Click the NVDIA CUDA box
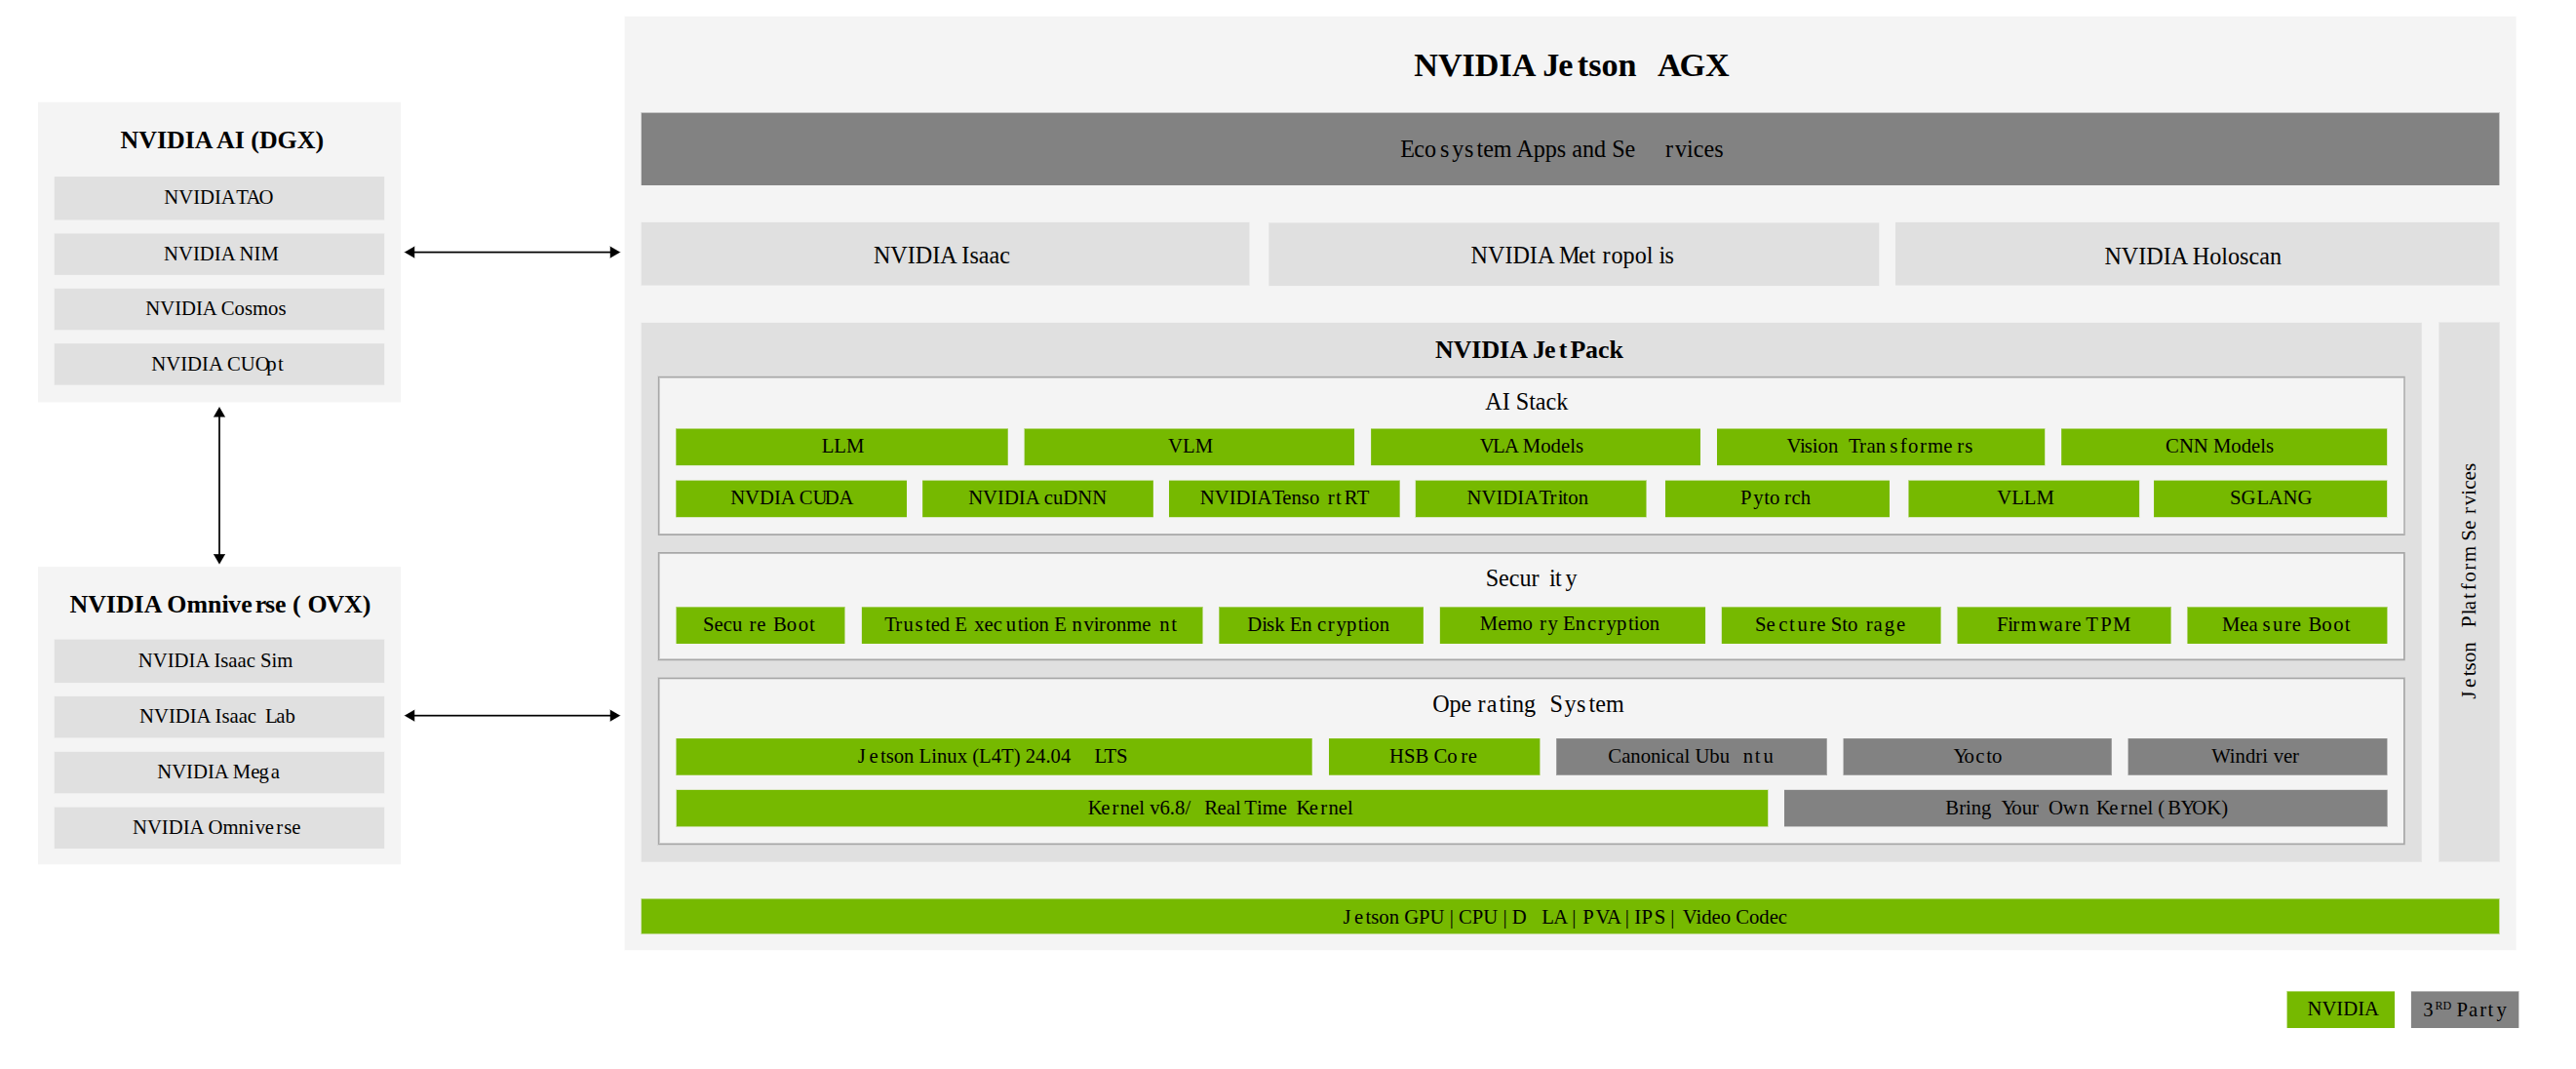 tap(791, 499)
